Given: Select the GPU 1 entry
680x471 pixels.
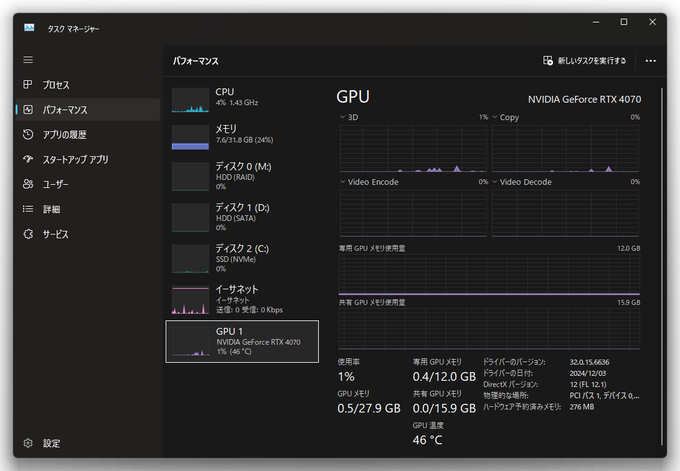Looking at the screenshot, I should (x=242, y=341).
